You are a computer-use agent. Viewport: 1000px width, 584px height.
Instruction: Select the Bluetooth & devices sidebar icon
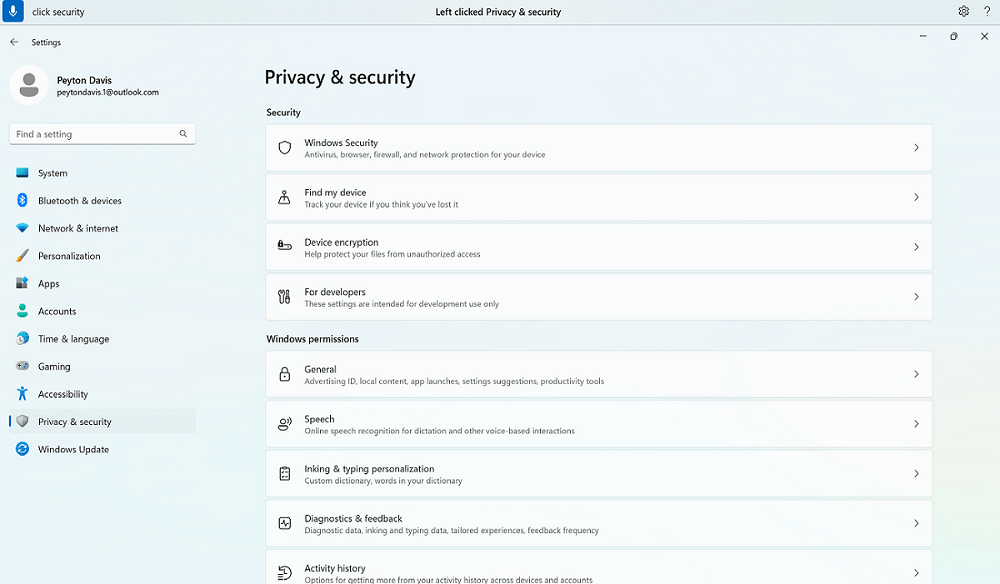[22, 200]
